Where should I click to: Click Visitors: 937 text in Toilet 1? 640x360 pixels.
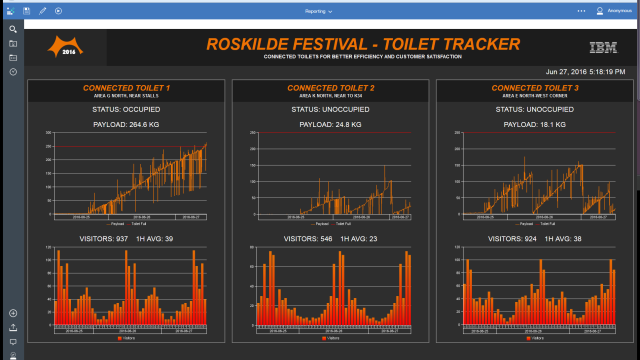pos(104,239)
